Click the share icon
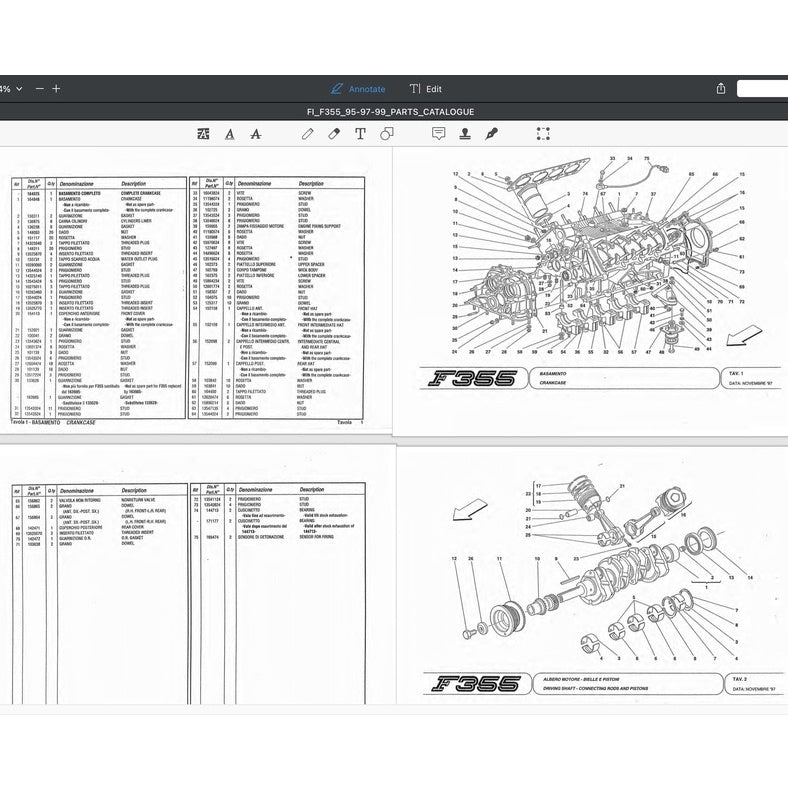This screenshot has width=788, height=788. 720,89
